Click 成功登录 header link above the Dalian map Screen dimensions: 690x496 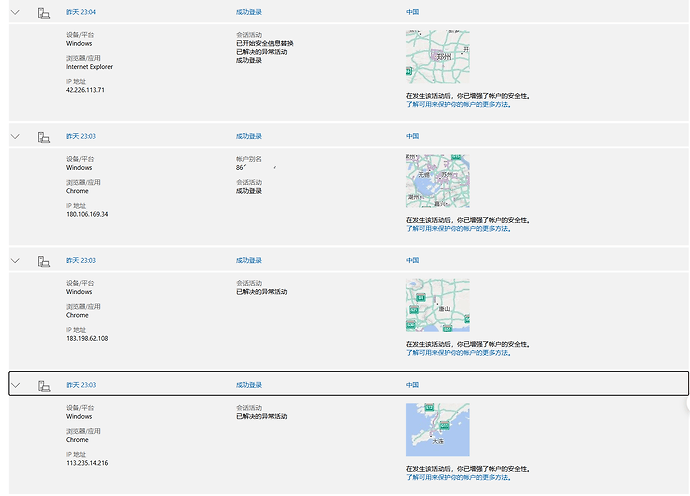[249, 385]
